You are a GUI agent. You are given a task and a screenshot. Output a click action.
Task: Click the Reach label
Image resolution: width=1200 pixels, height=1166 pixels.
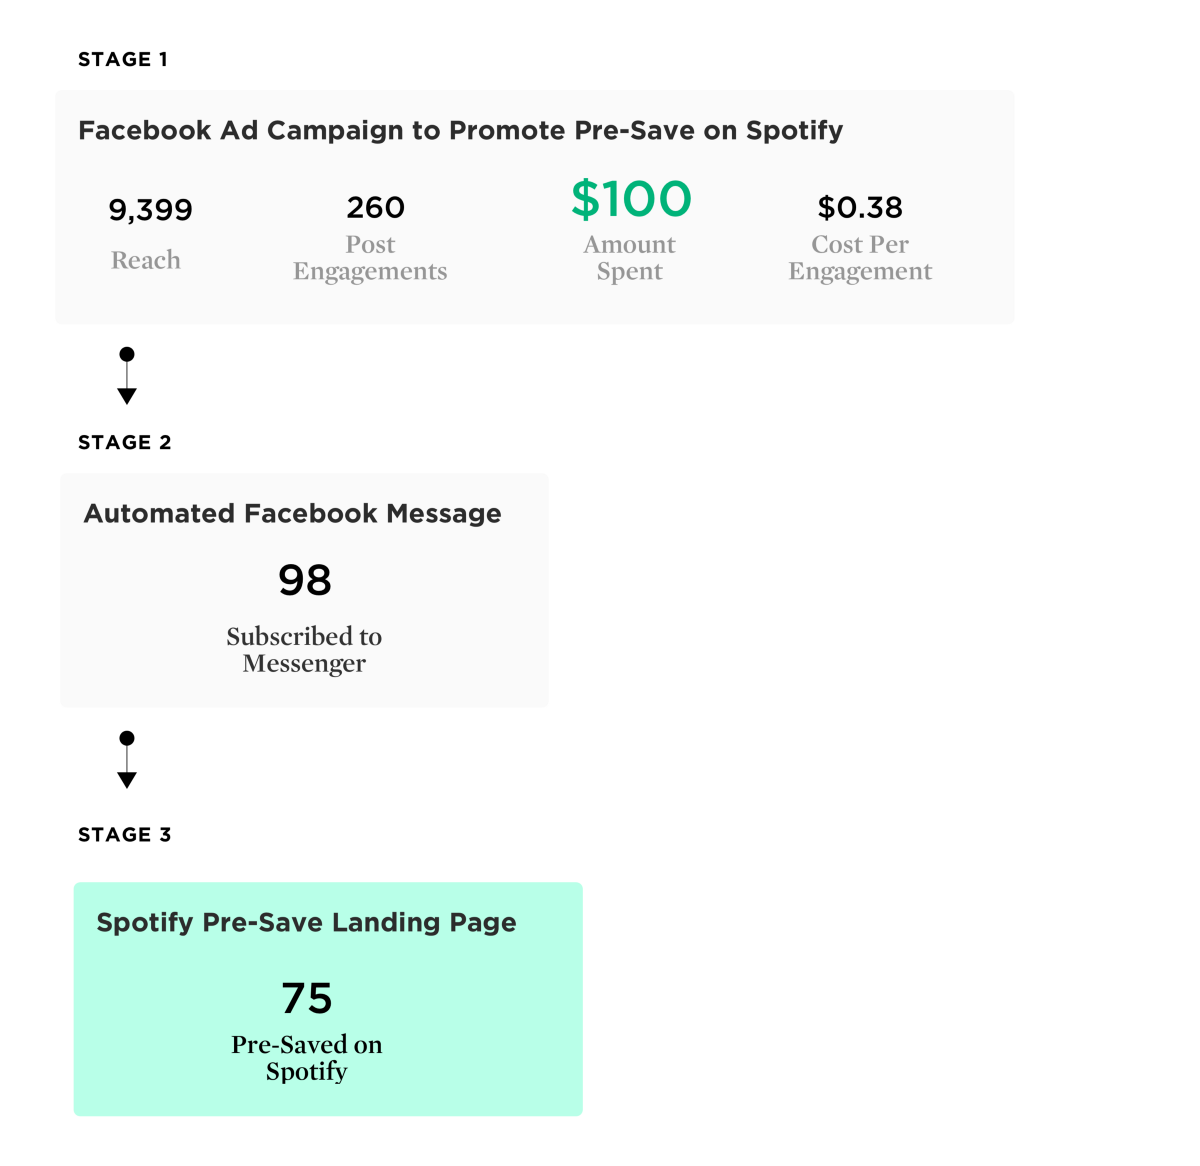(146, 260)
